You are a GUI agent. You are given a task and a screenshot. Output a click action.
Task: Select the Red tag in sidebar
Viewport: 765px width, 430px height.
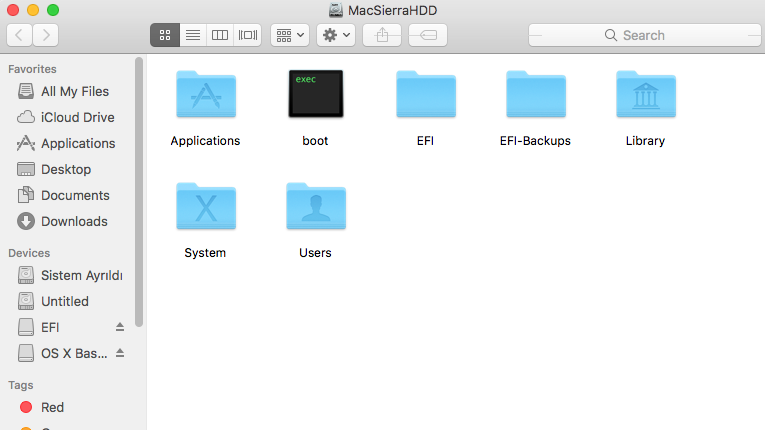(x=52, y=407)
